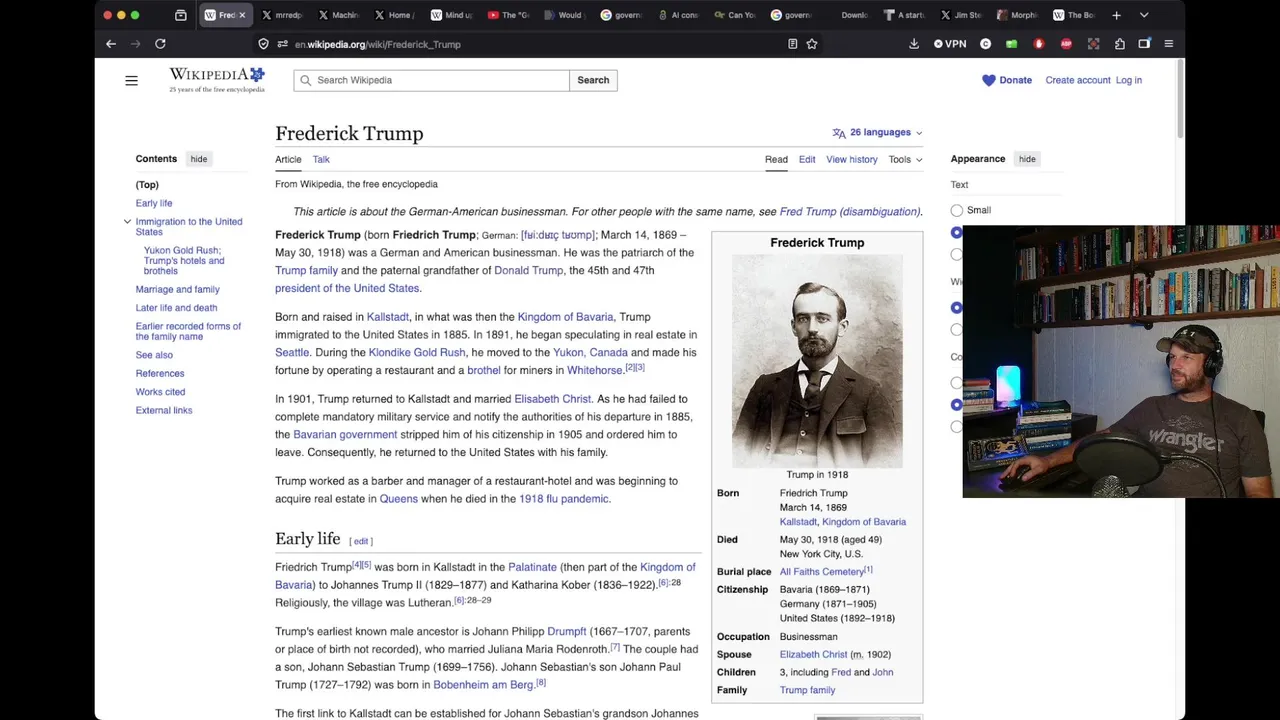The image size is (1280, 720).
Task: Reload the page with the refresh icon
Action: pyautogui.click(x=160, y=44)
